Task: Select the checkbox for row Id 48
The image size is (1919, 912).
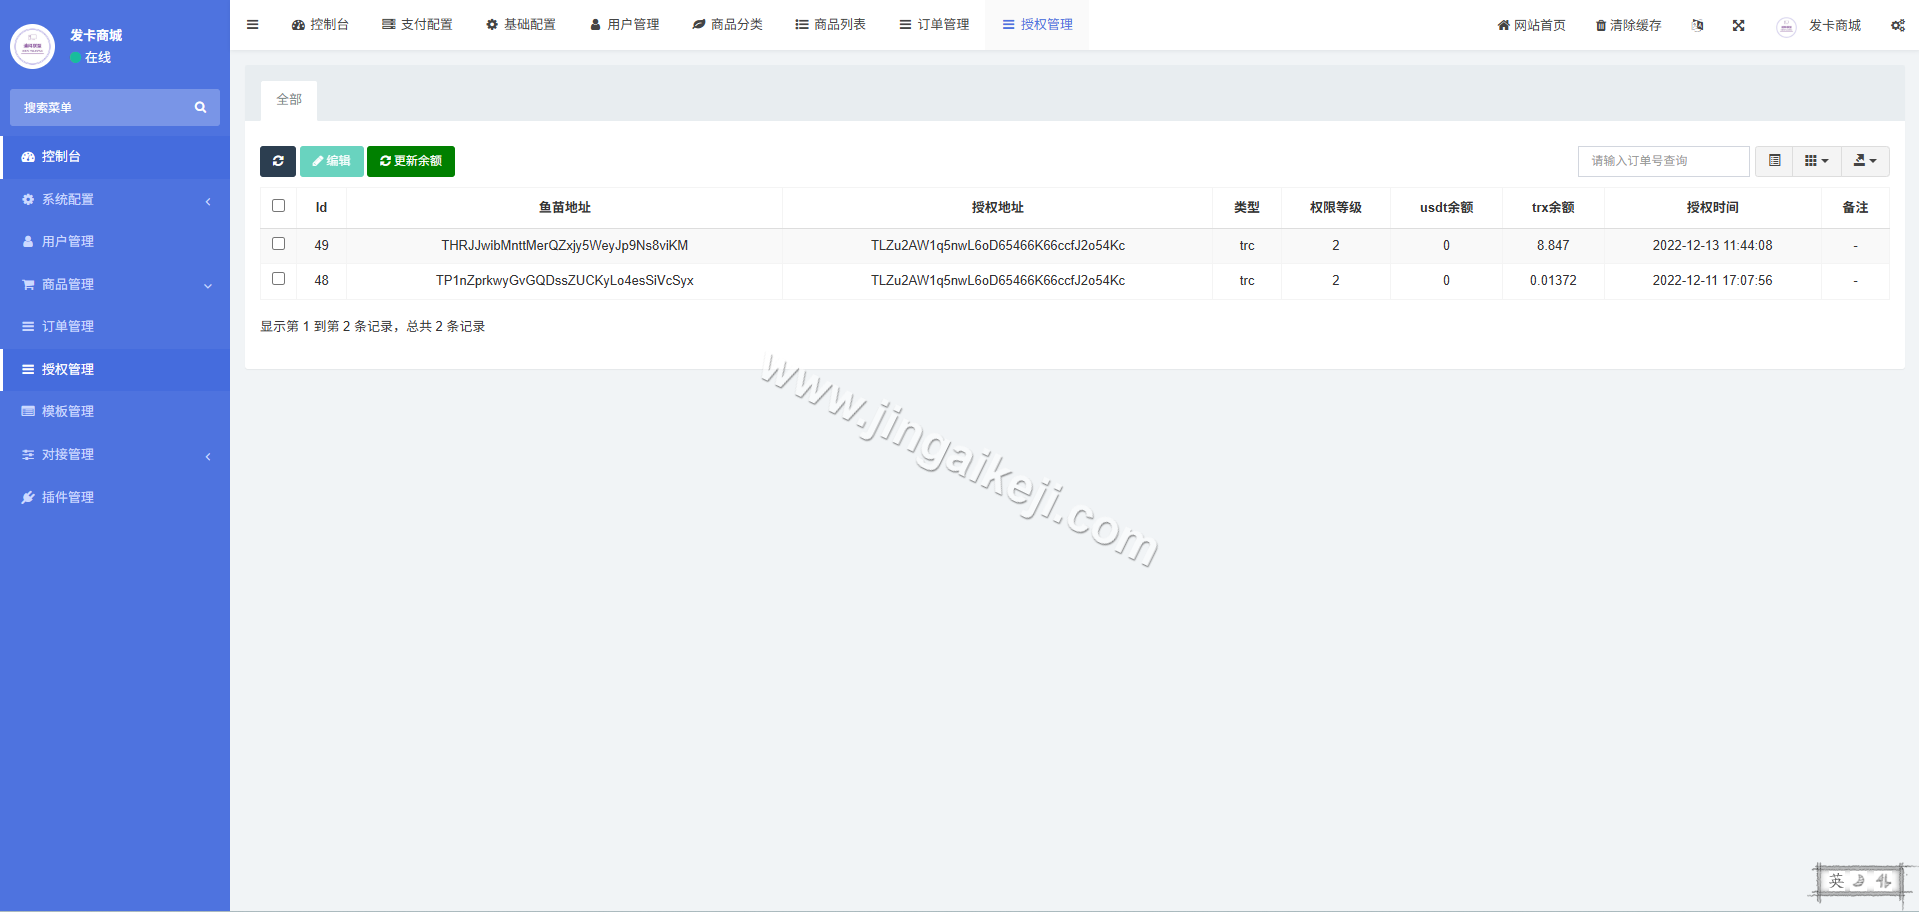Action: point(278,278)
